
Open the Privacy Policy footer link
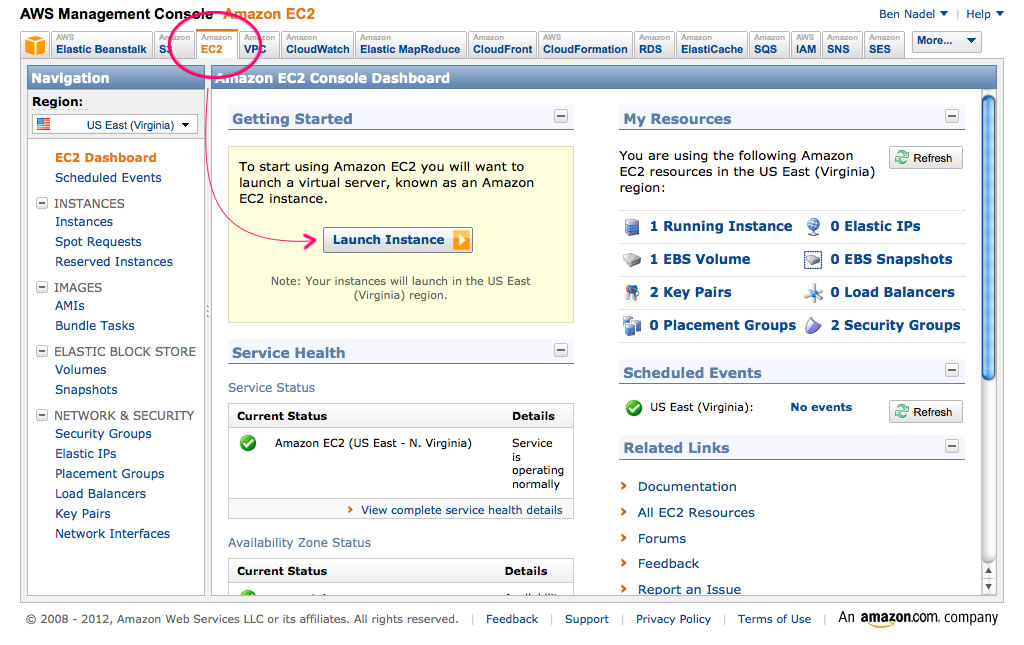673,619
